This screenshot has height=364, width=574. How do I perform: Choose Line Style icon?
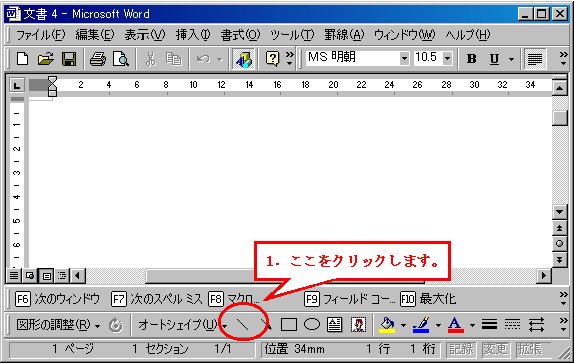489,324
